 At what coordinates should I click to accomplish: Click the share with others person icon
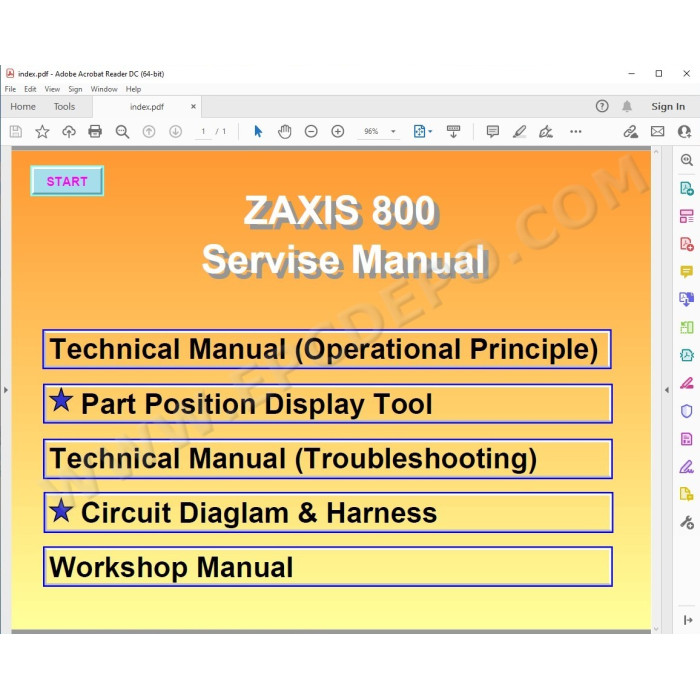pyautogui.click(x=684, y=131)
